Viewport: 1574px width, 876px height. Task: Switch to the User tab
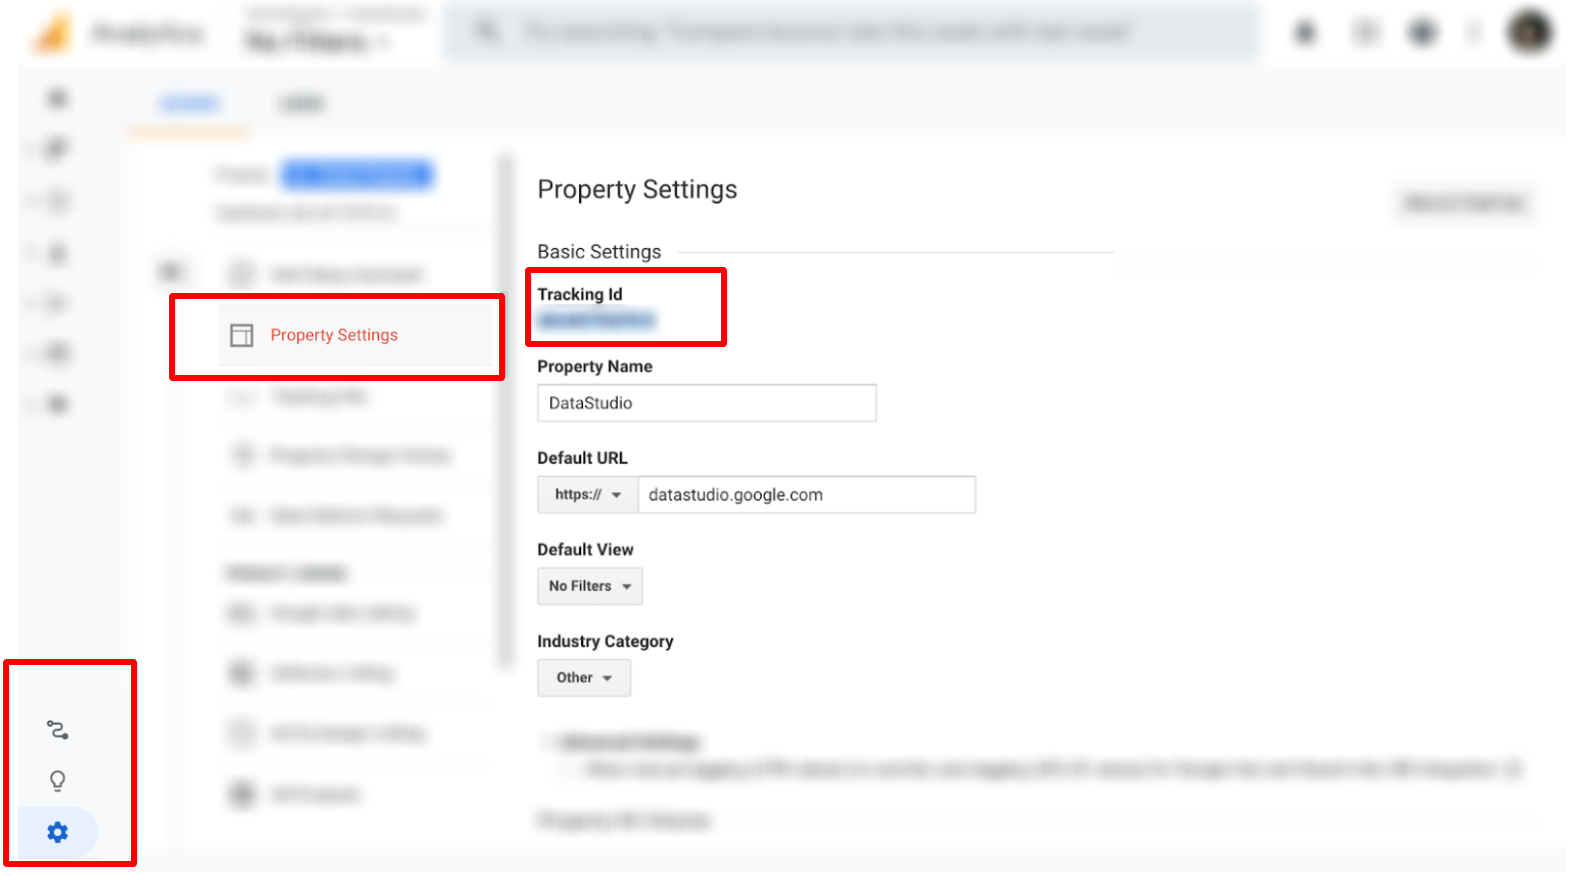coord(301,104)
